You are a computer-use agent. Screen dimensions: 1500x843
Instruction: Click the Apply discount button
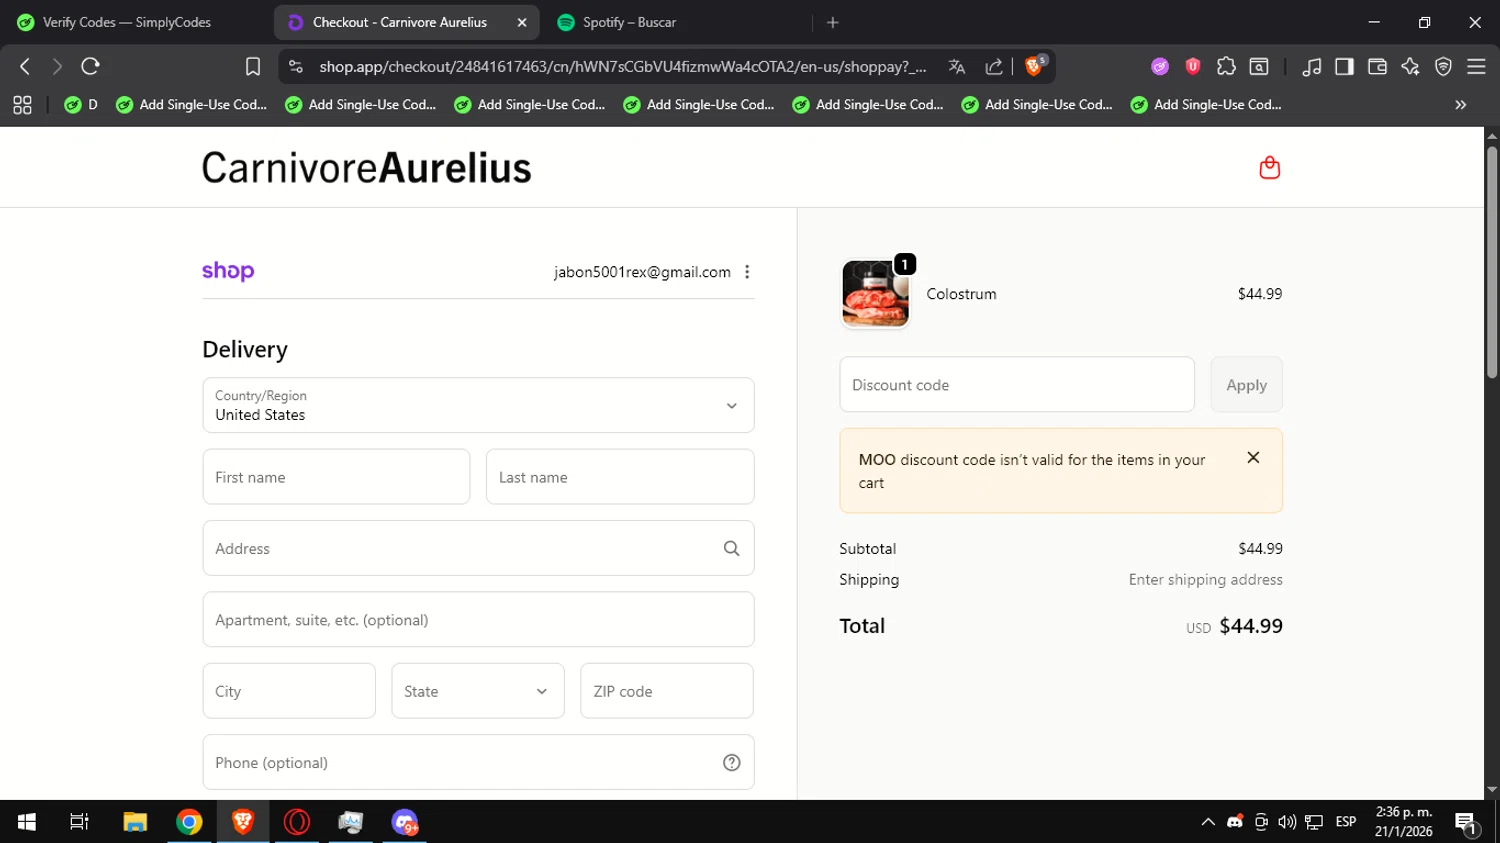pos(1246,385)
